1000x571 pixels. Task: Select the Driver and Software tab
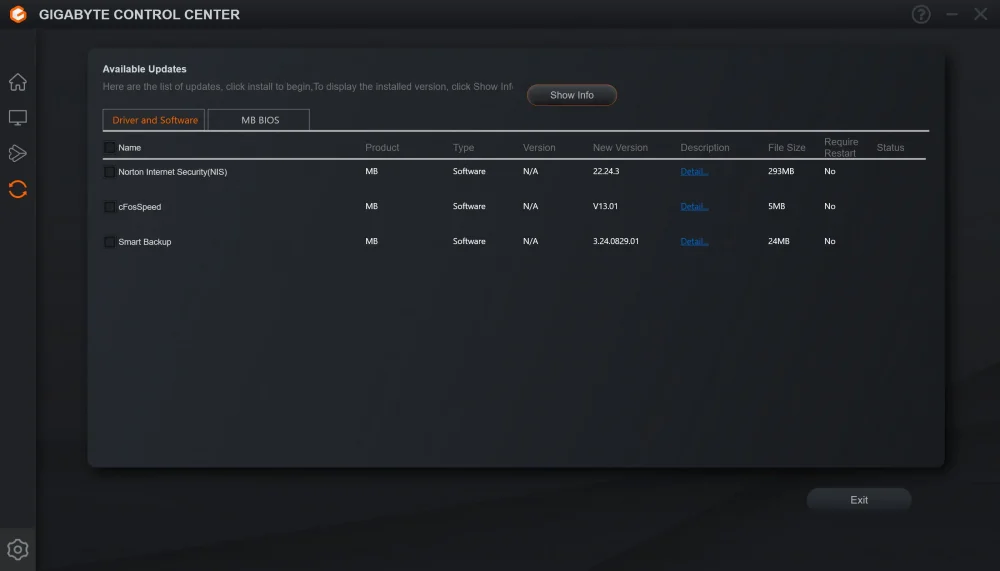(154, 120)
